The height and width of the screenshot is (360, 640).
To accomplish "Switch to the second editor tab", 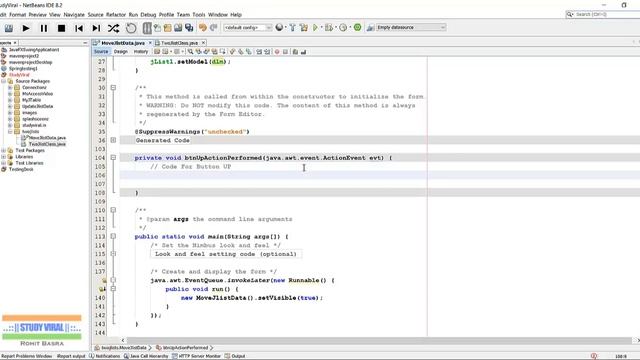I will 179,43.
